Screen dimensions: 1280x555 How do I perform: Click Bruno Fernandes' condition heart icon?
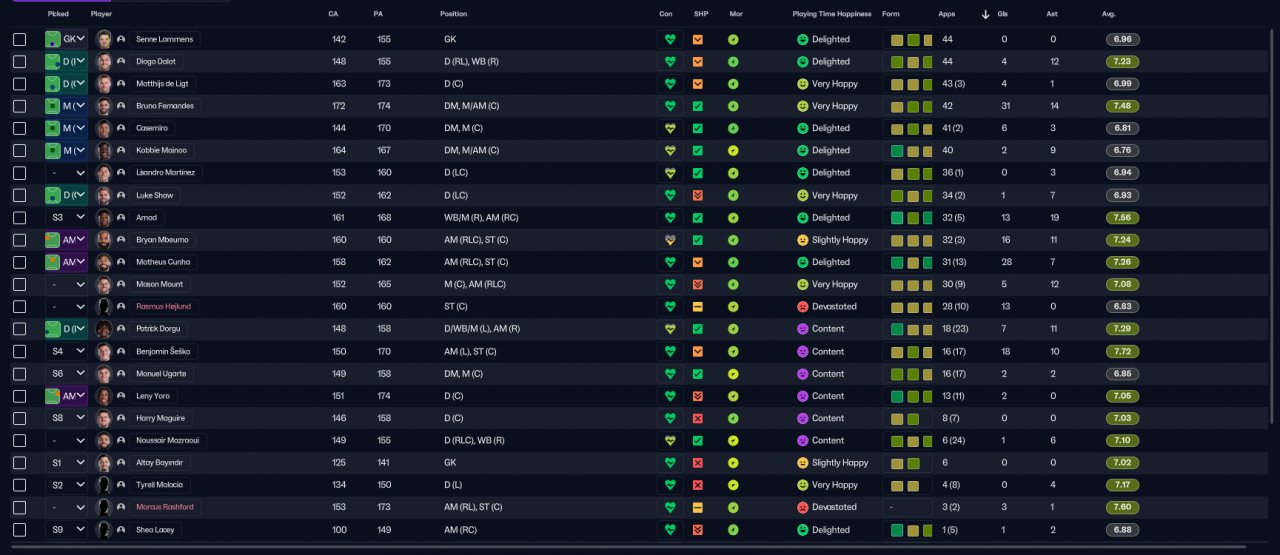670,106
